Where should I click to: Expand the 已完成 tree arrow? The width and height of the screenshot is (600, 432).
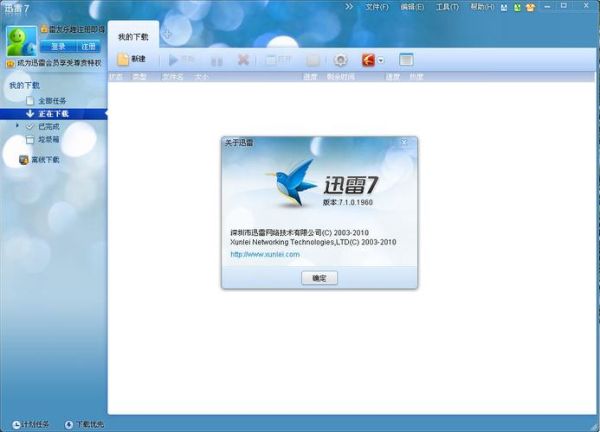[18, 127]
